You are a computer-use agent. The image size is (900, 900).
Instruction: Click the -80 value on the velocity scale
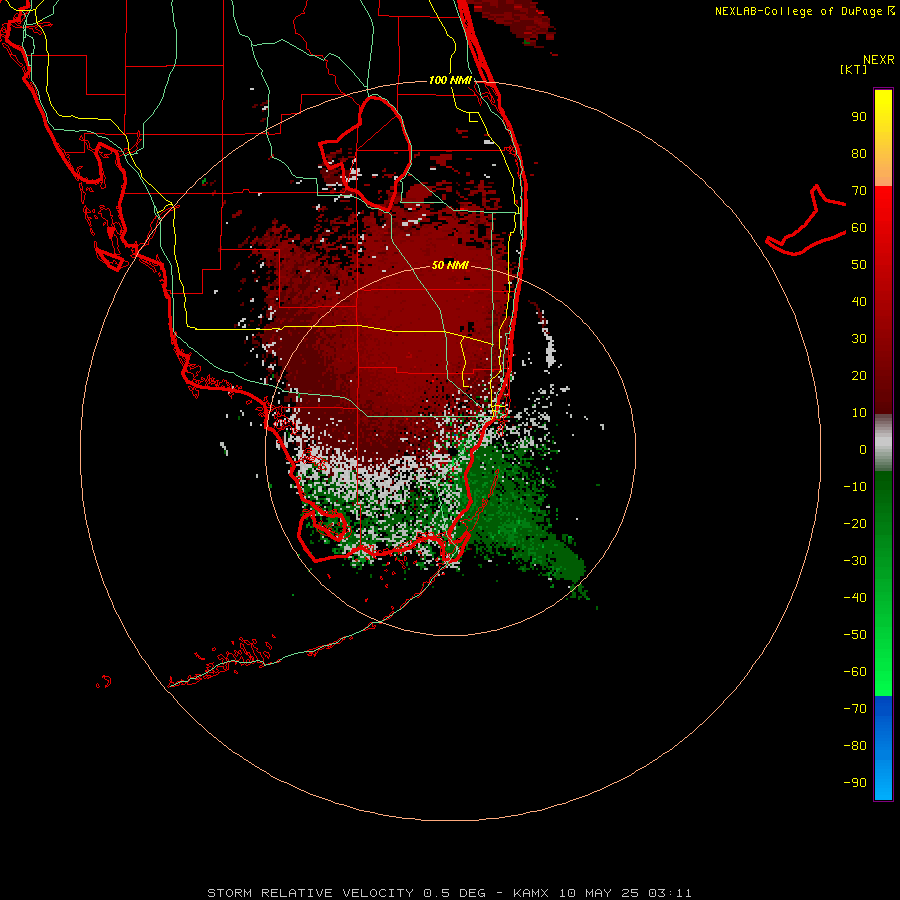855,746
